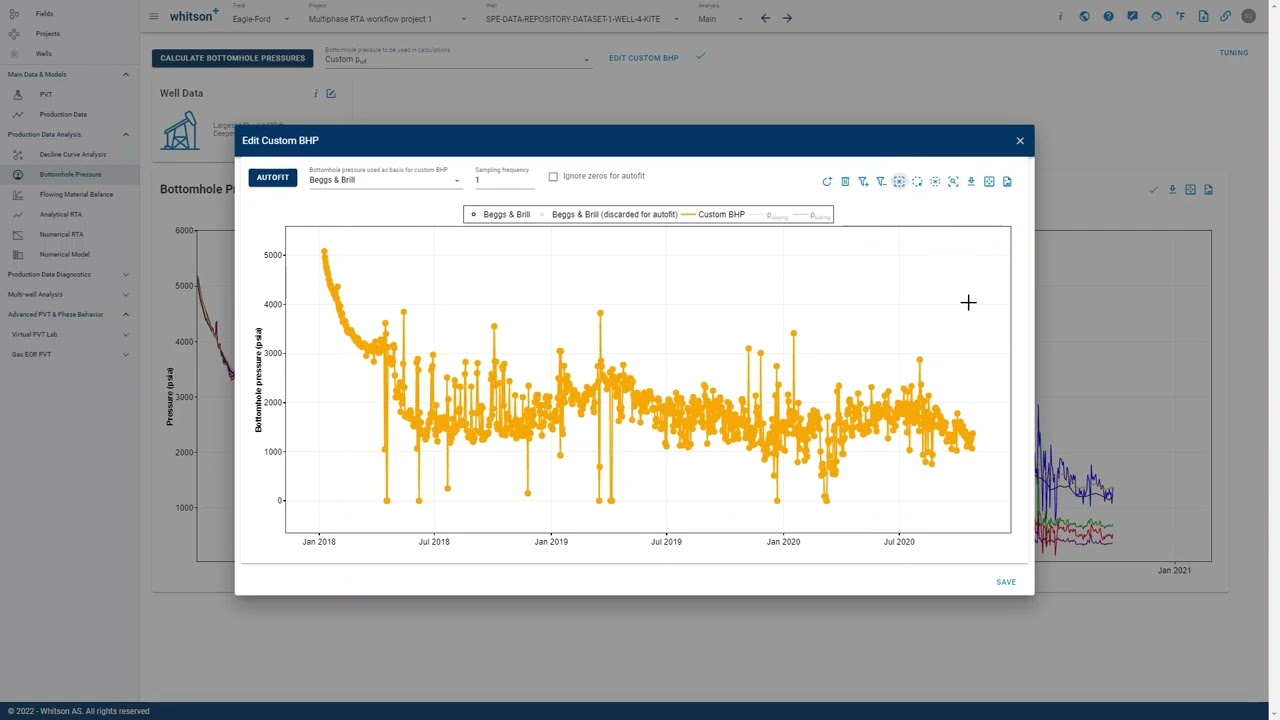The height and width of the screenshot is (720, 1280).
Task: Collapse the Production Data Analysis section
Action: pos(126,134)
